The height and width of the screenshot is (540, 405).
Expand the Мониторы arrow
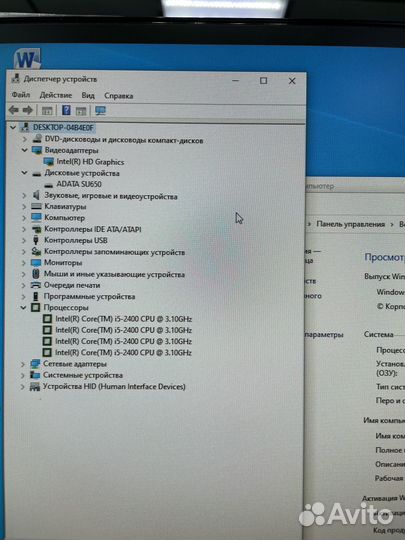[x=24, y=263]
